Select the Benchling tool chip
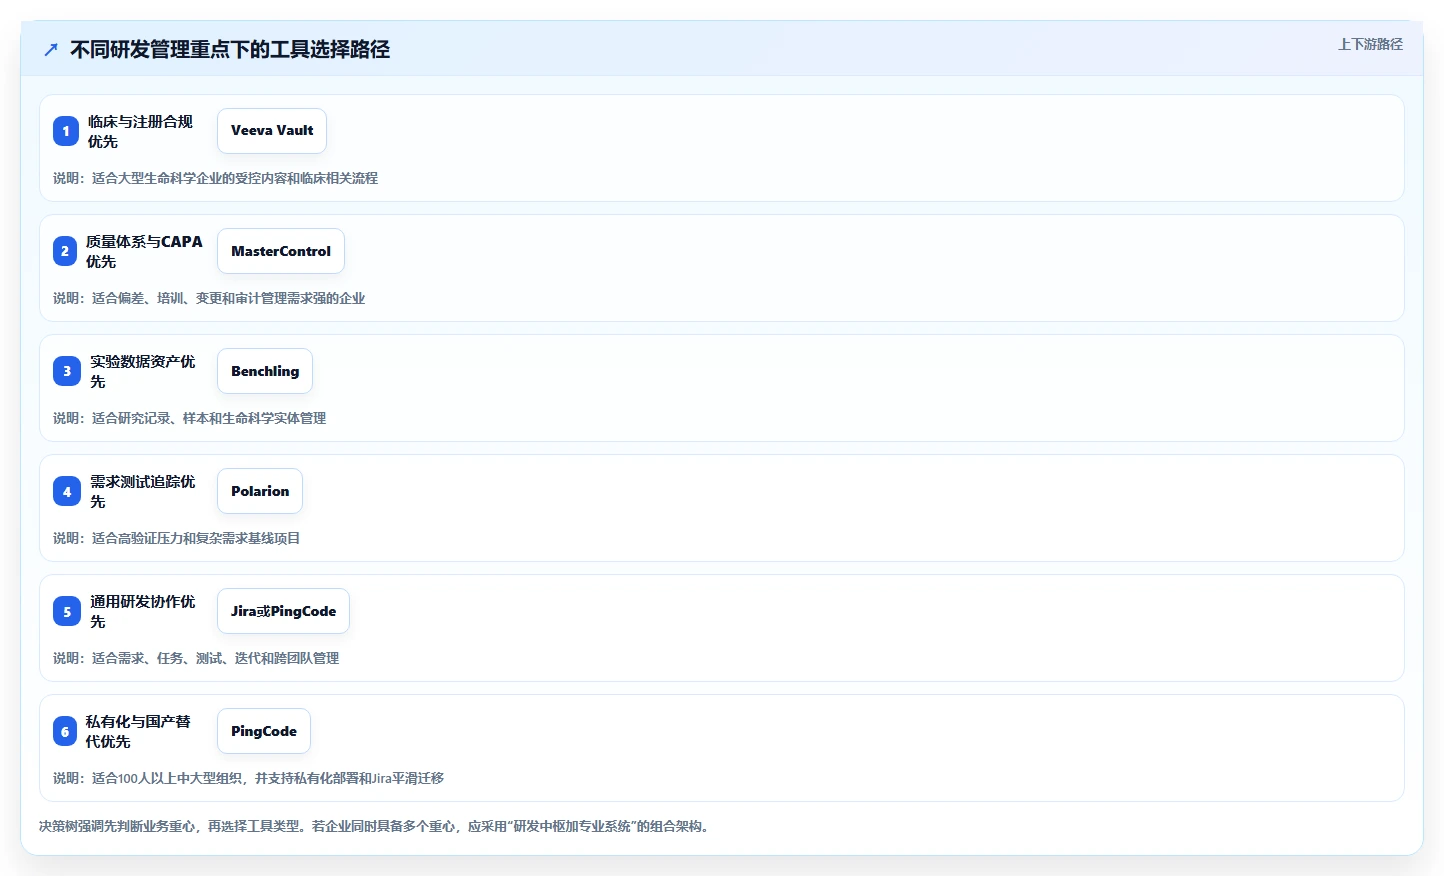The height and width of the screenshot is (876, 1444). (x=265, y=371)
